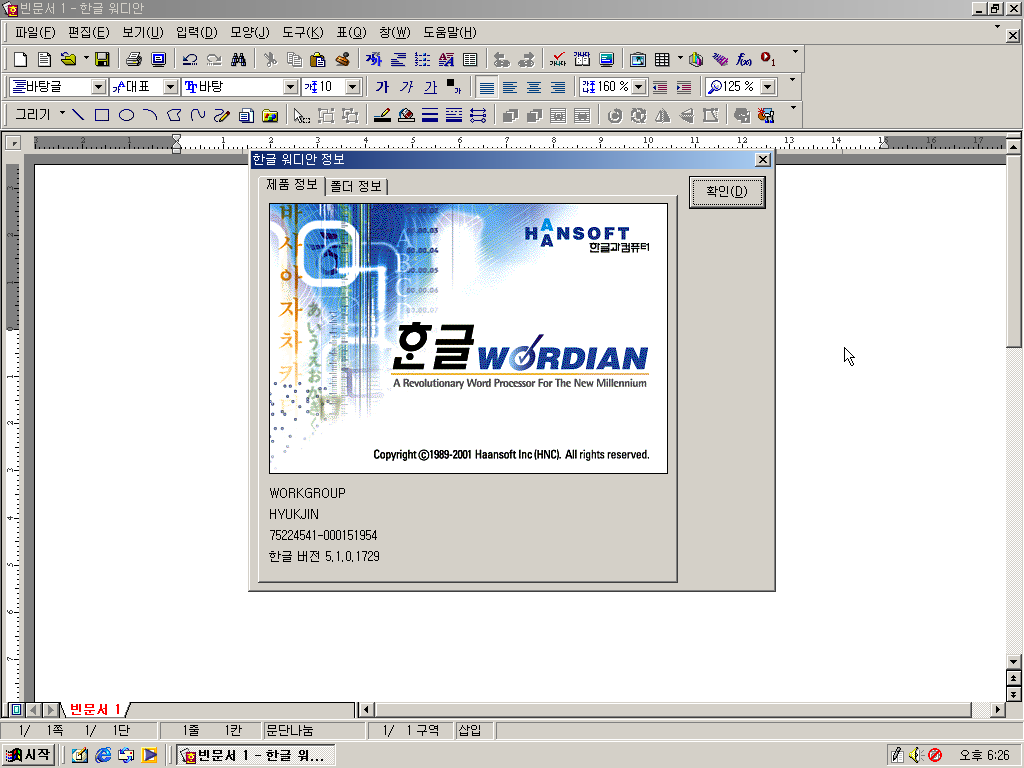1024x768 pixels.
Task: Switch to the 폴더 정보 tab
Action: pyautogui.click(x=356, y=186)
